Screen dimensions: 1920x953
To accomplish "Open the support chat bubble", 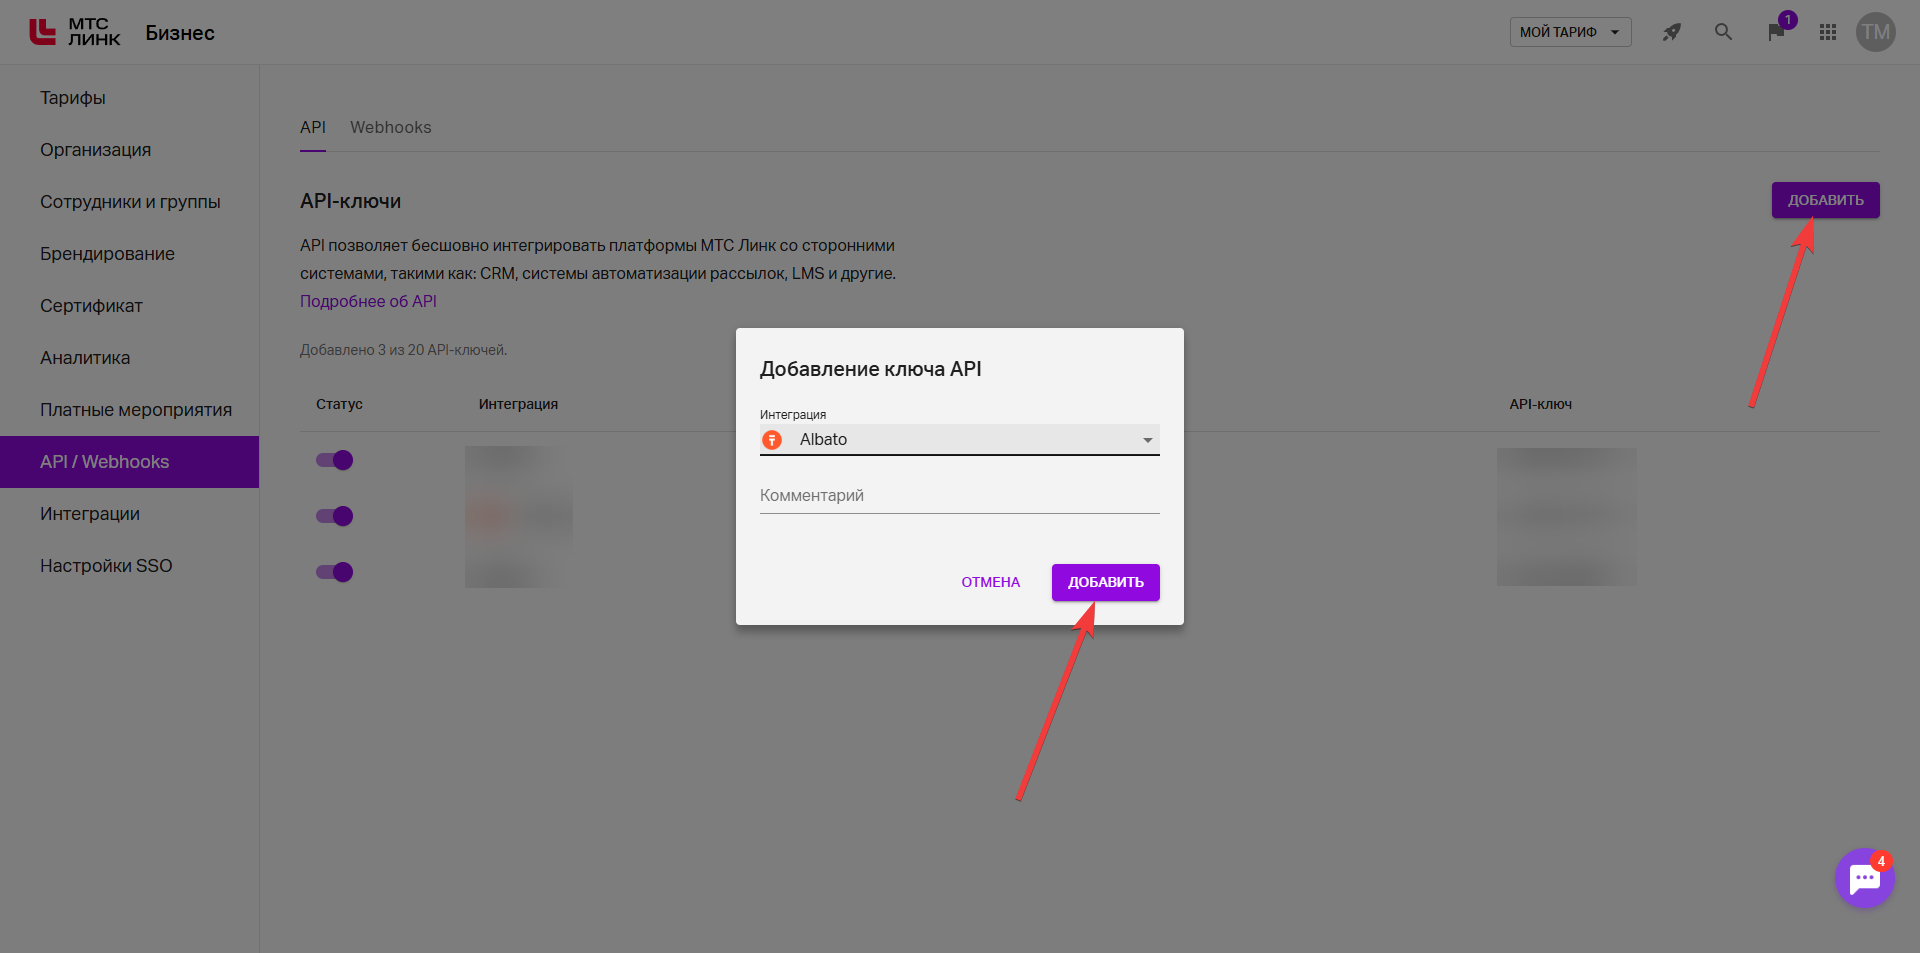I will (1865, 879).
